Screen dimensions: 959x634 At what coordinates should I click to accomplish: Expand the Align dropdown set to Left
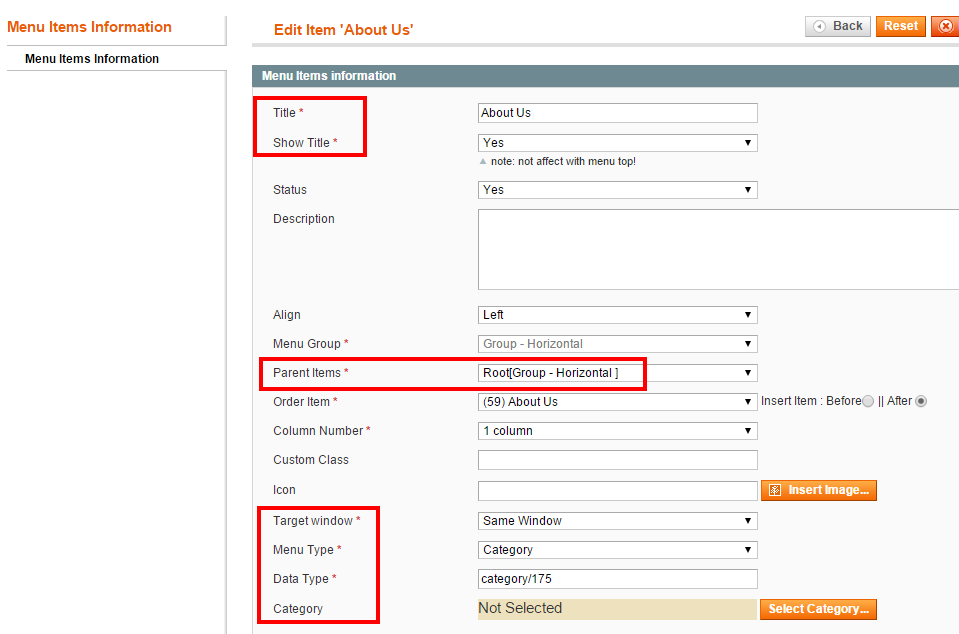618,315
